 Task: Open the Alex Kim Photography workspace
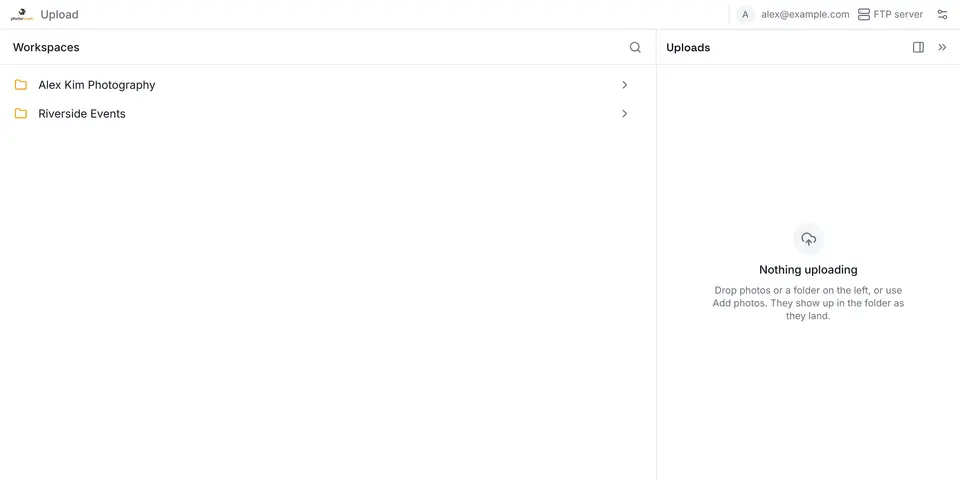point(323,84)
